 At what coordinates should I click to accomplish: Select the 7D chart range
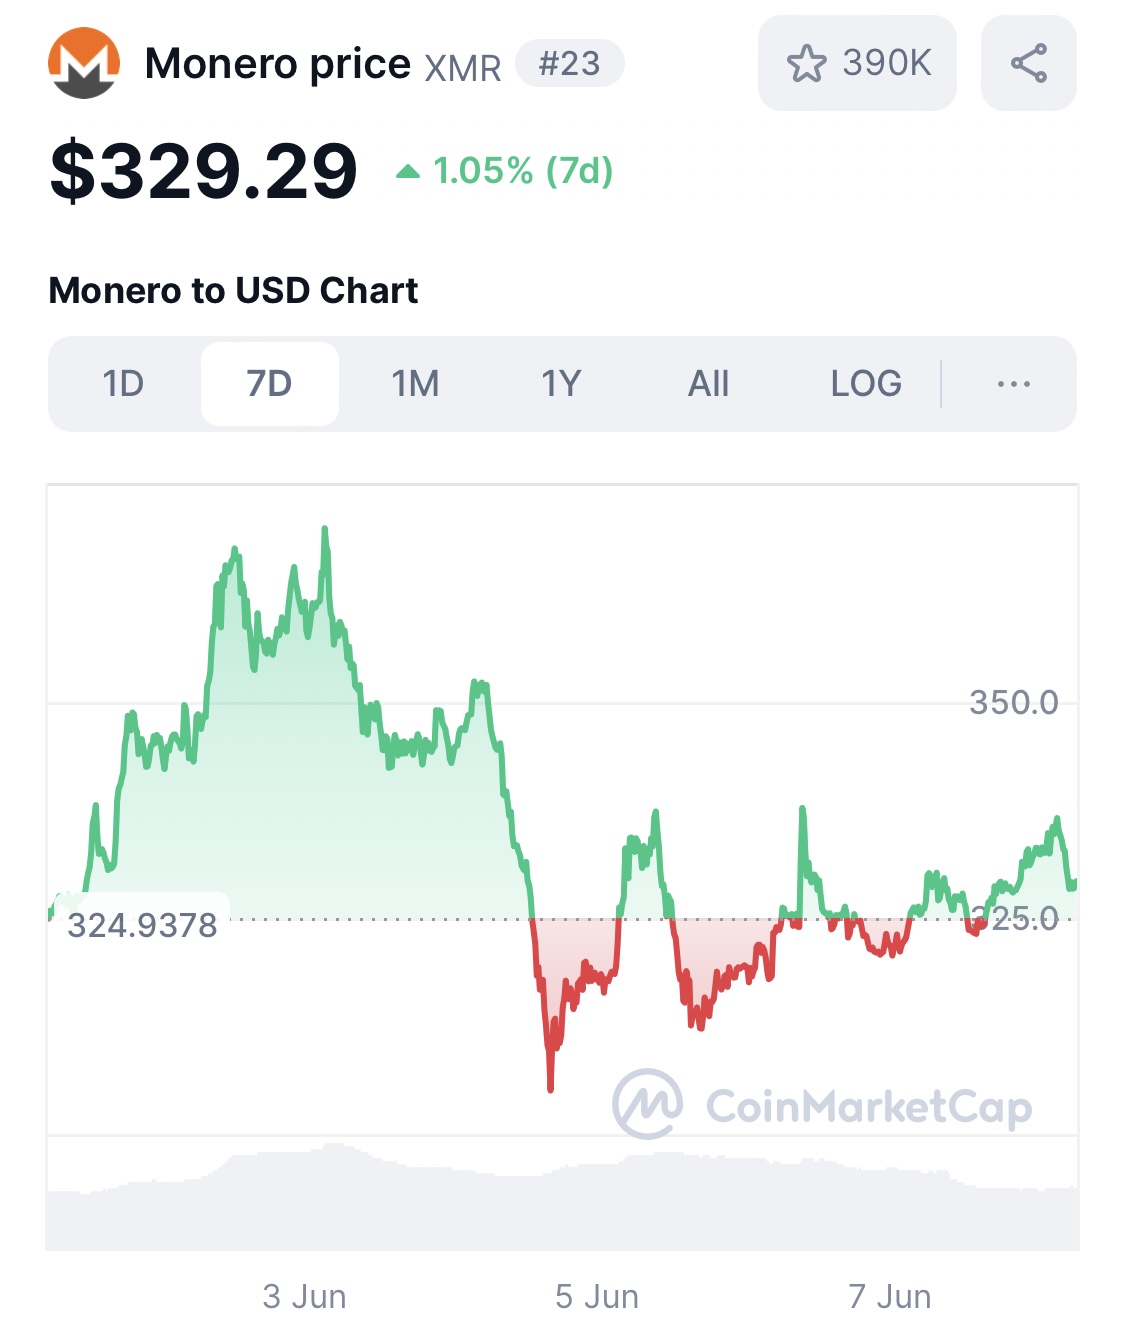click(x=270, y=384)
